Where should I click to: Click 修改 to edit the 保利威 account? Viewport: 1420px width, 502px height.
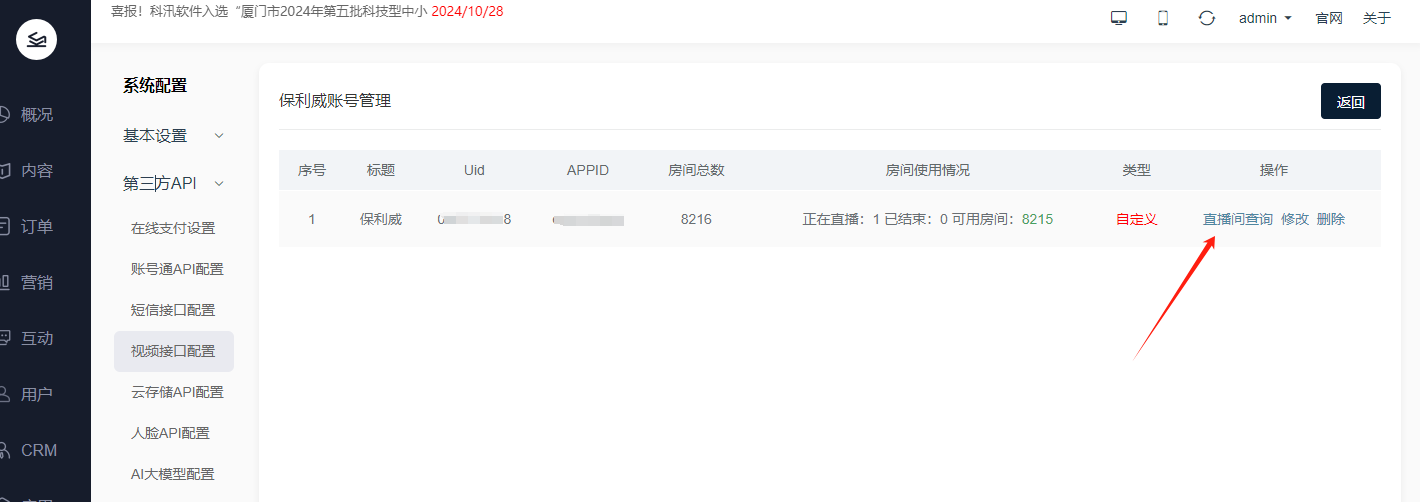[1295, 219]
